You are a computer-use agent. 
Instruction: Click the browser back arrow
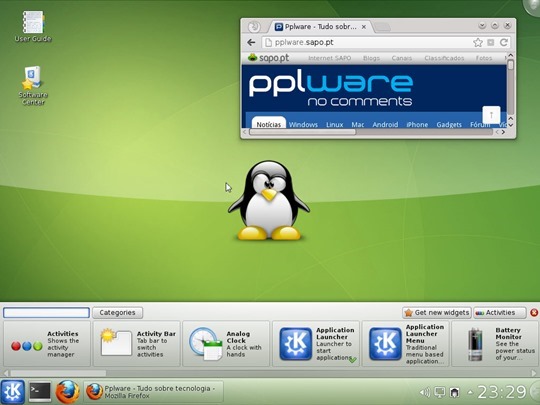[251, 42]
